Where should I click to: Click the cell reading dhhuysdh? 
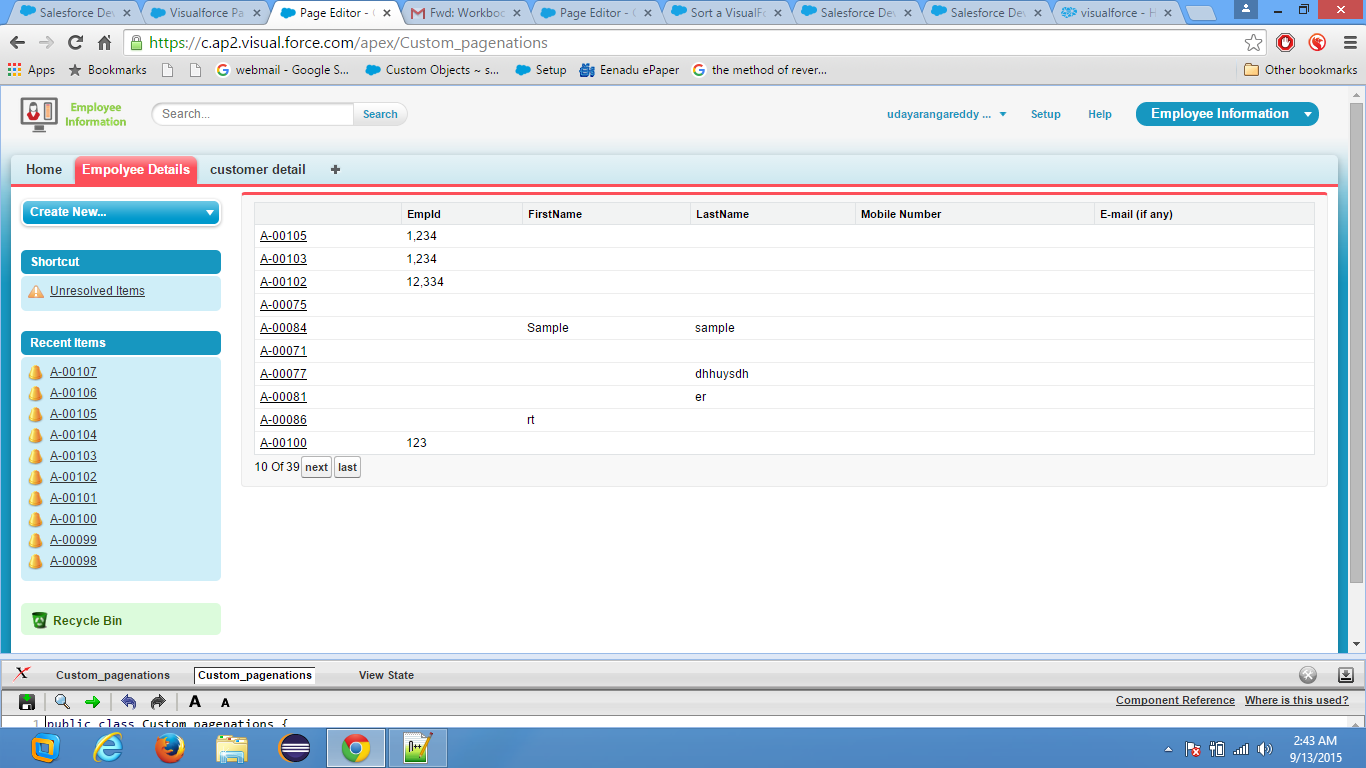point(722,374)
